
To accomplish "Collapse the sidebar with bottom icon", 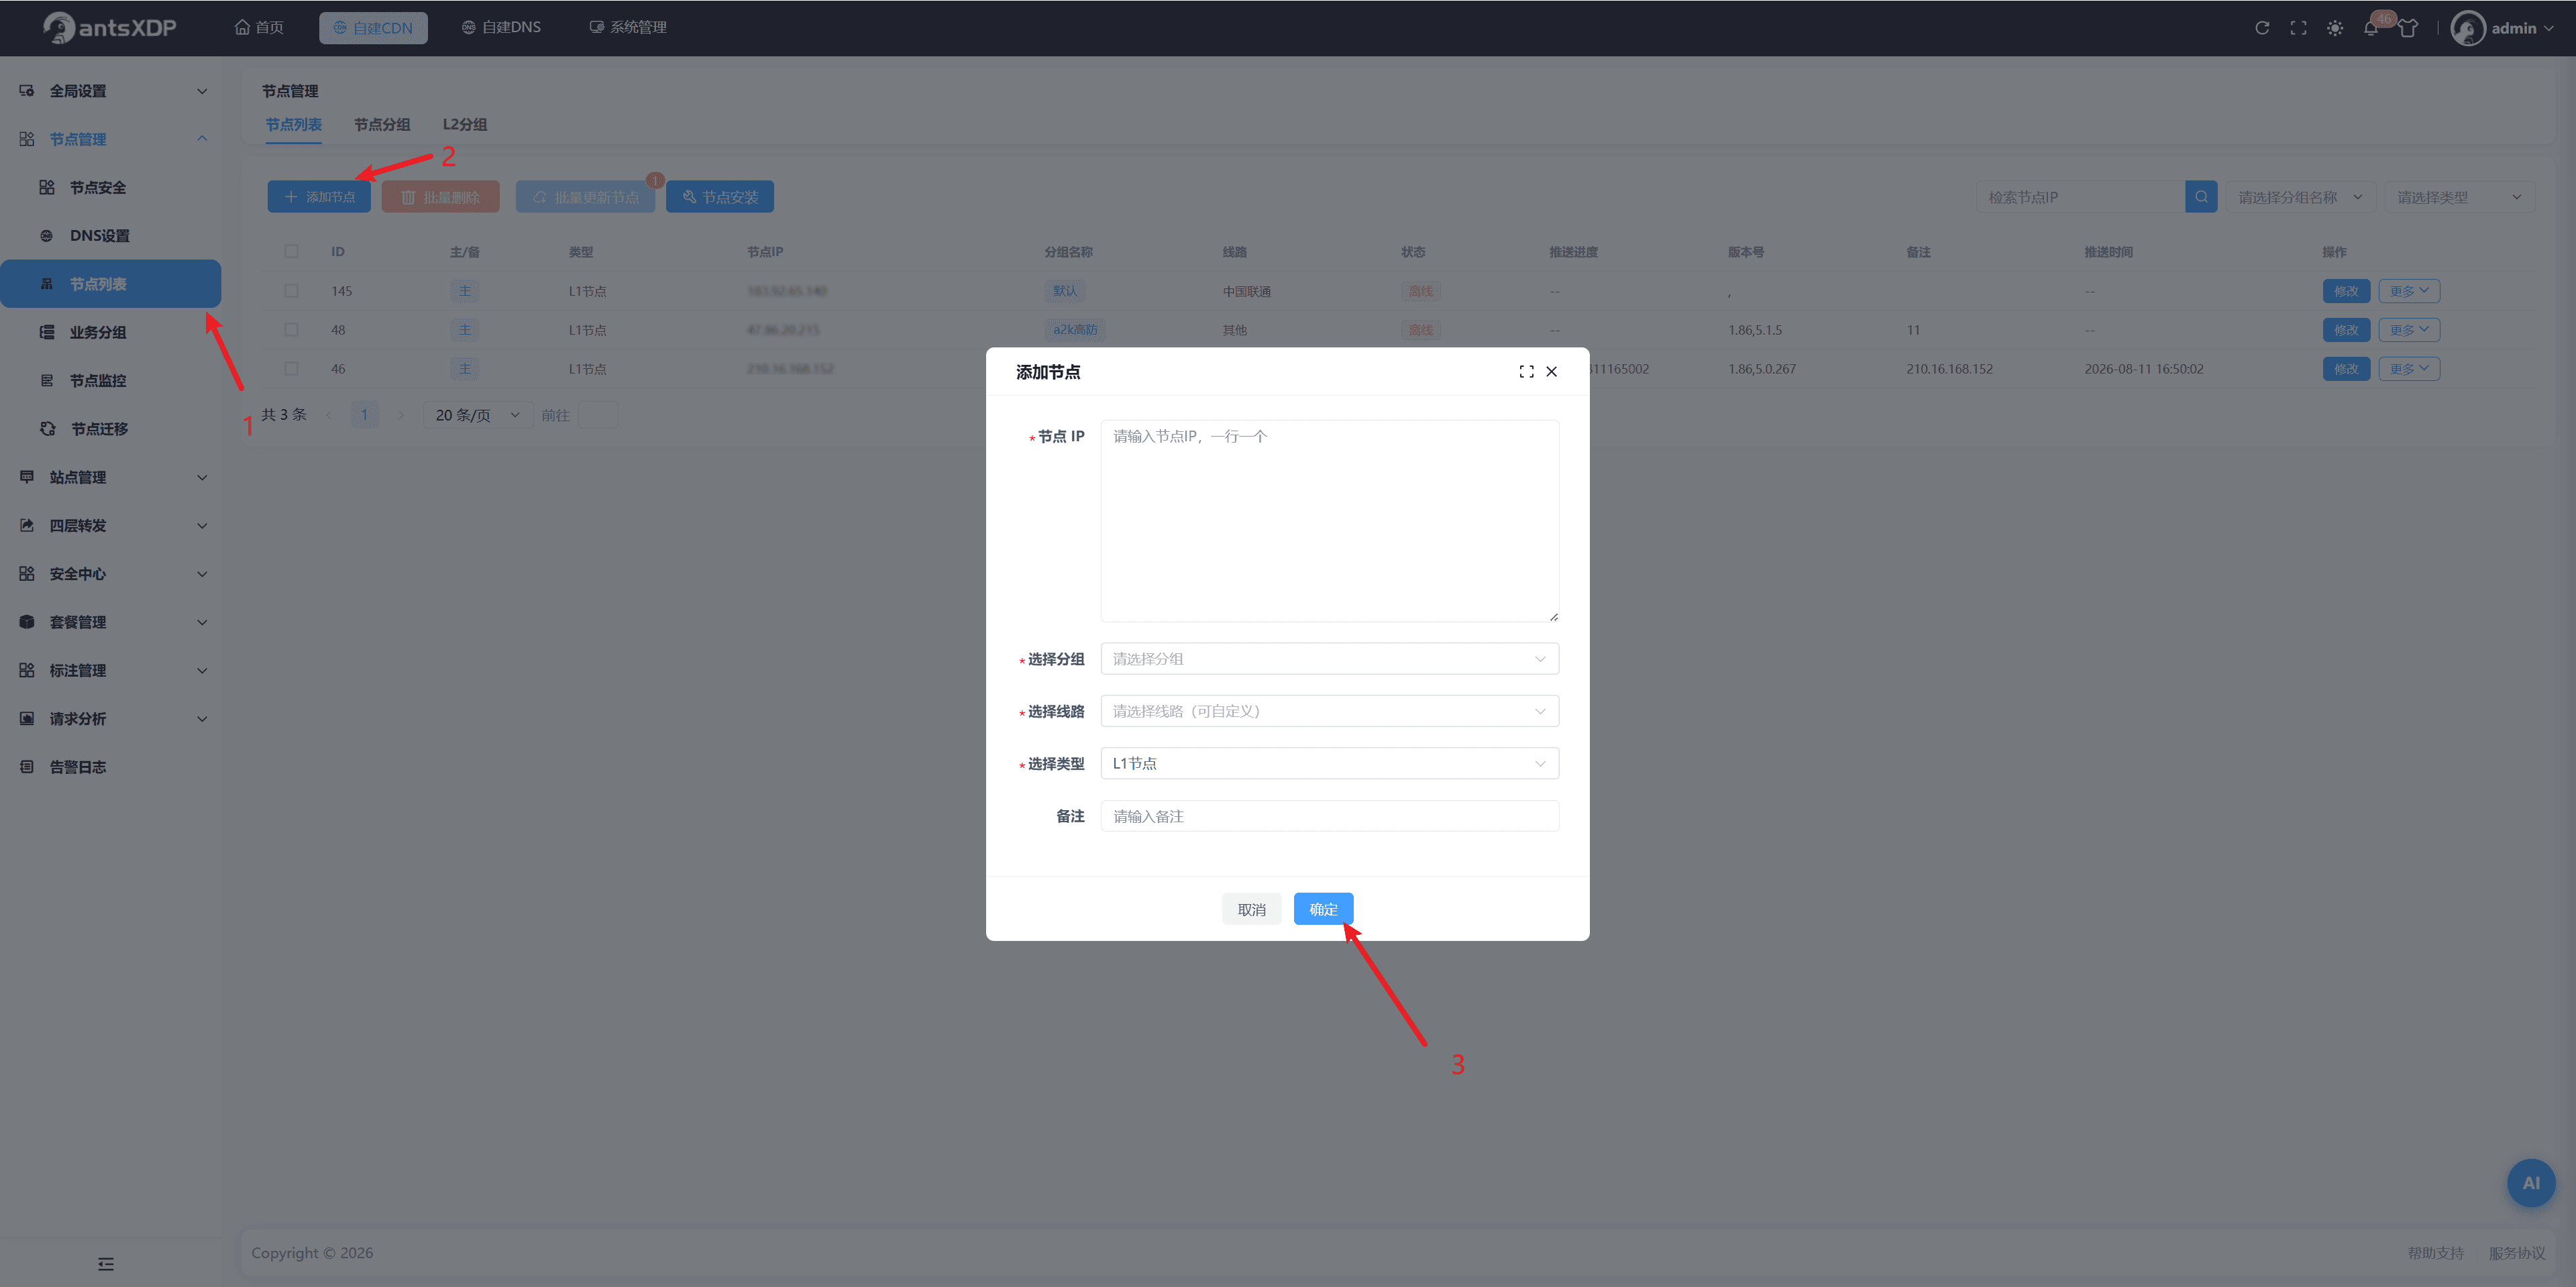I will 106,1263.
